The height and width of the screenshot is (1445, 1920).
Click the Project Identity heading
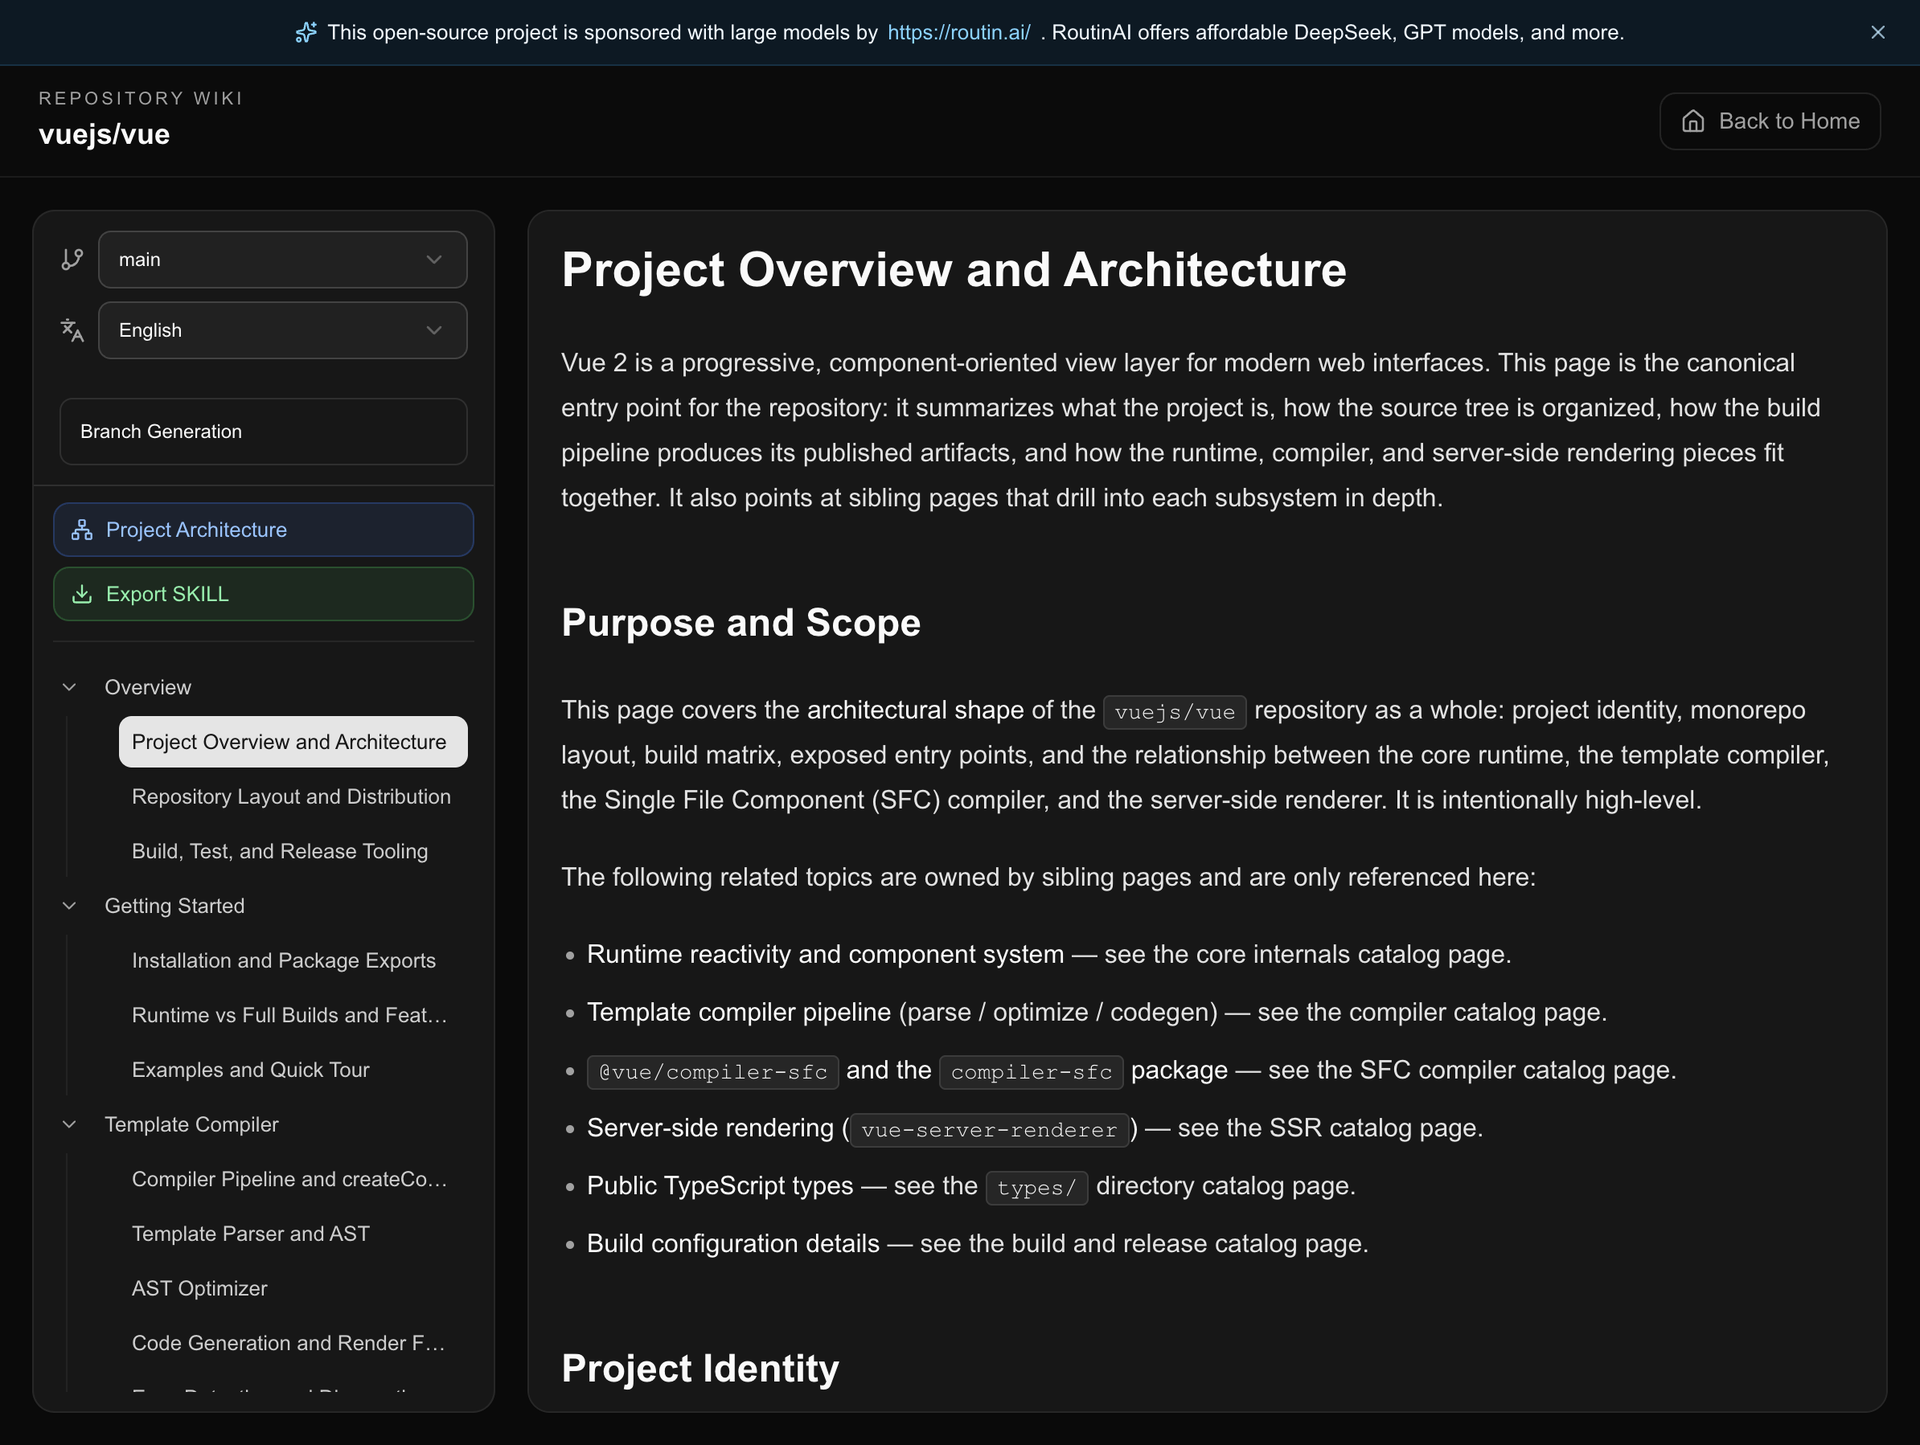point(700,1368)
